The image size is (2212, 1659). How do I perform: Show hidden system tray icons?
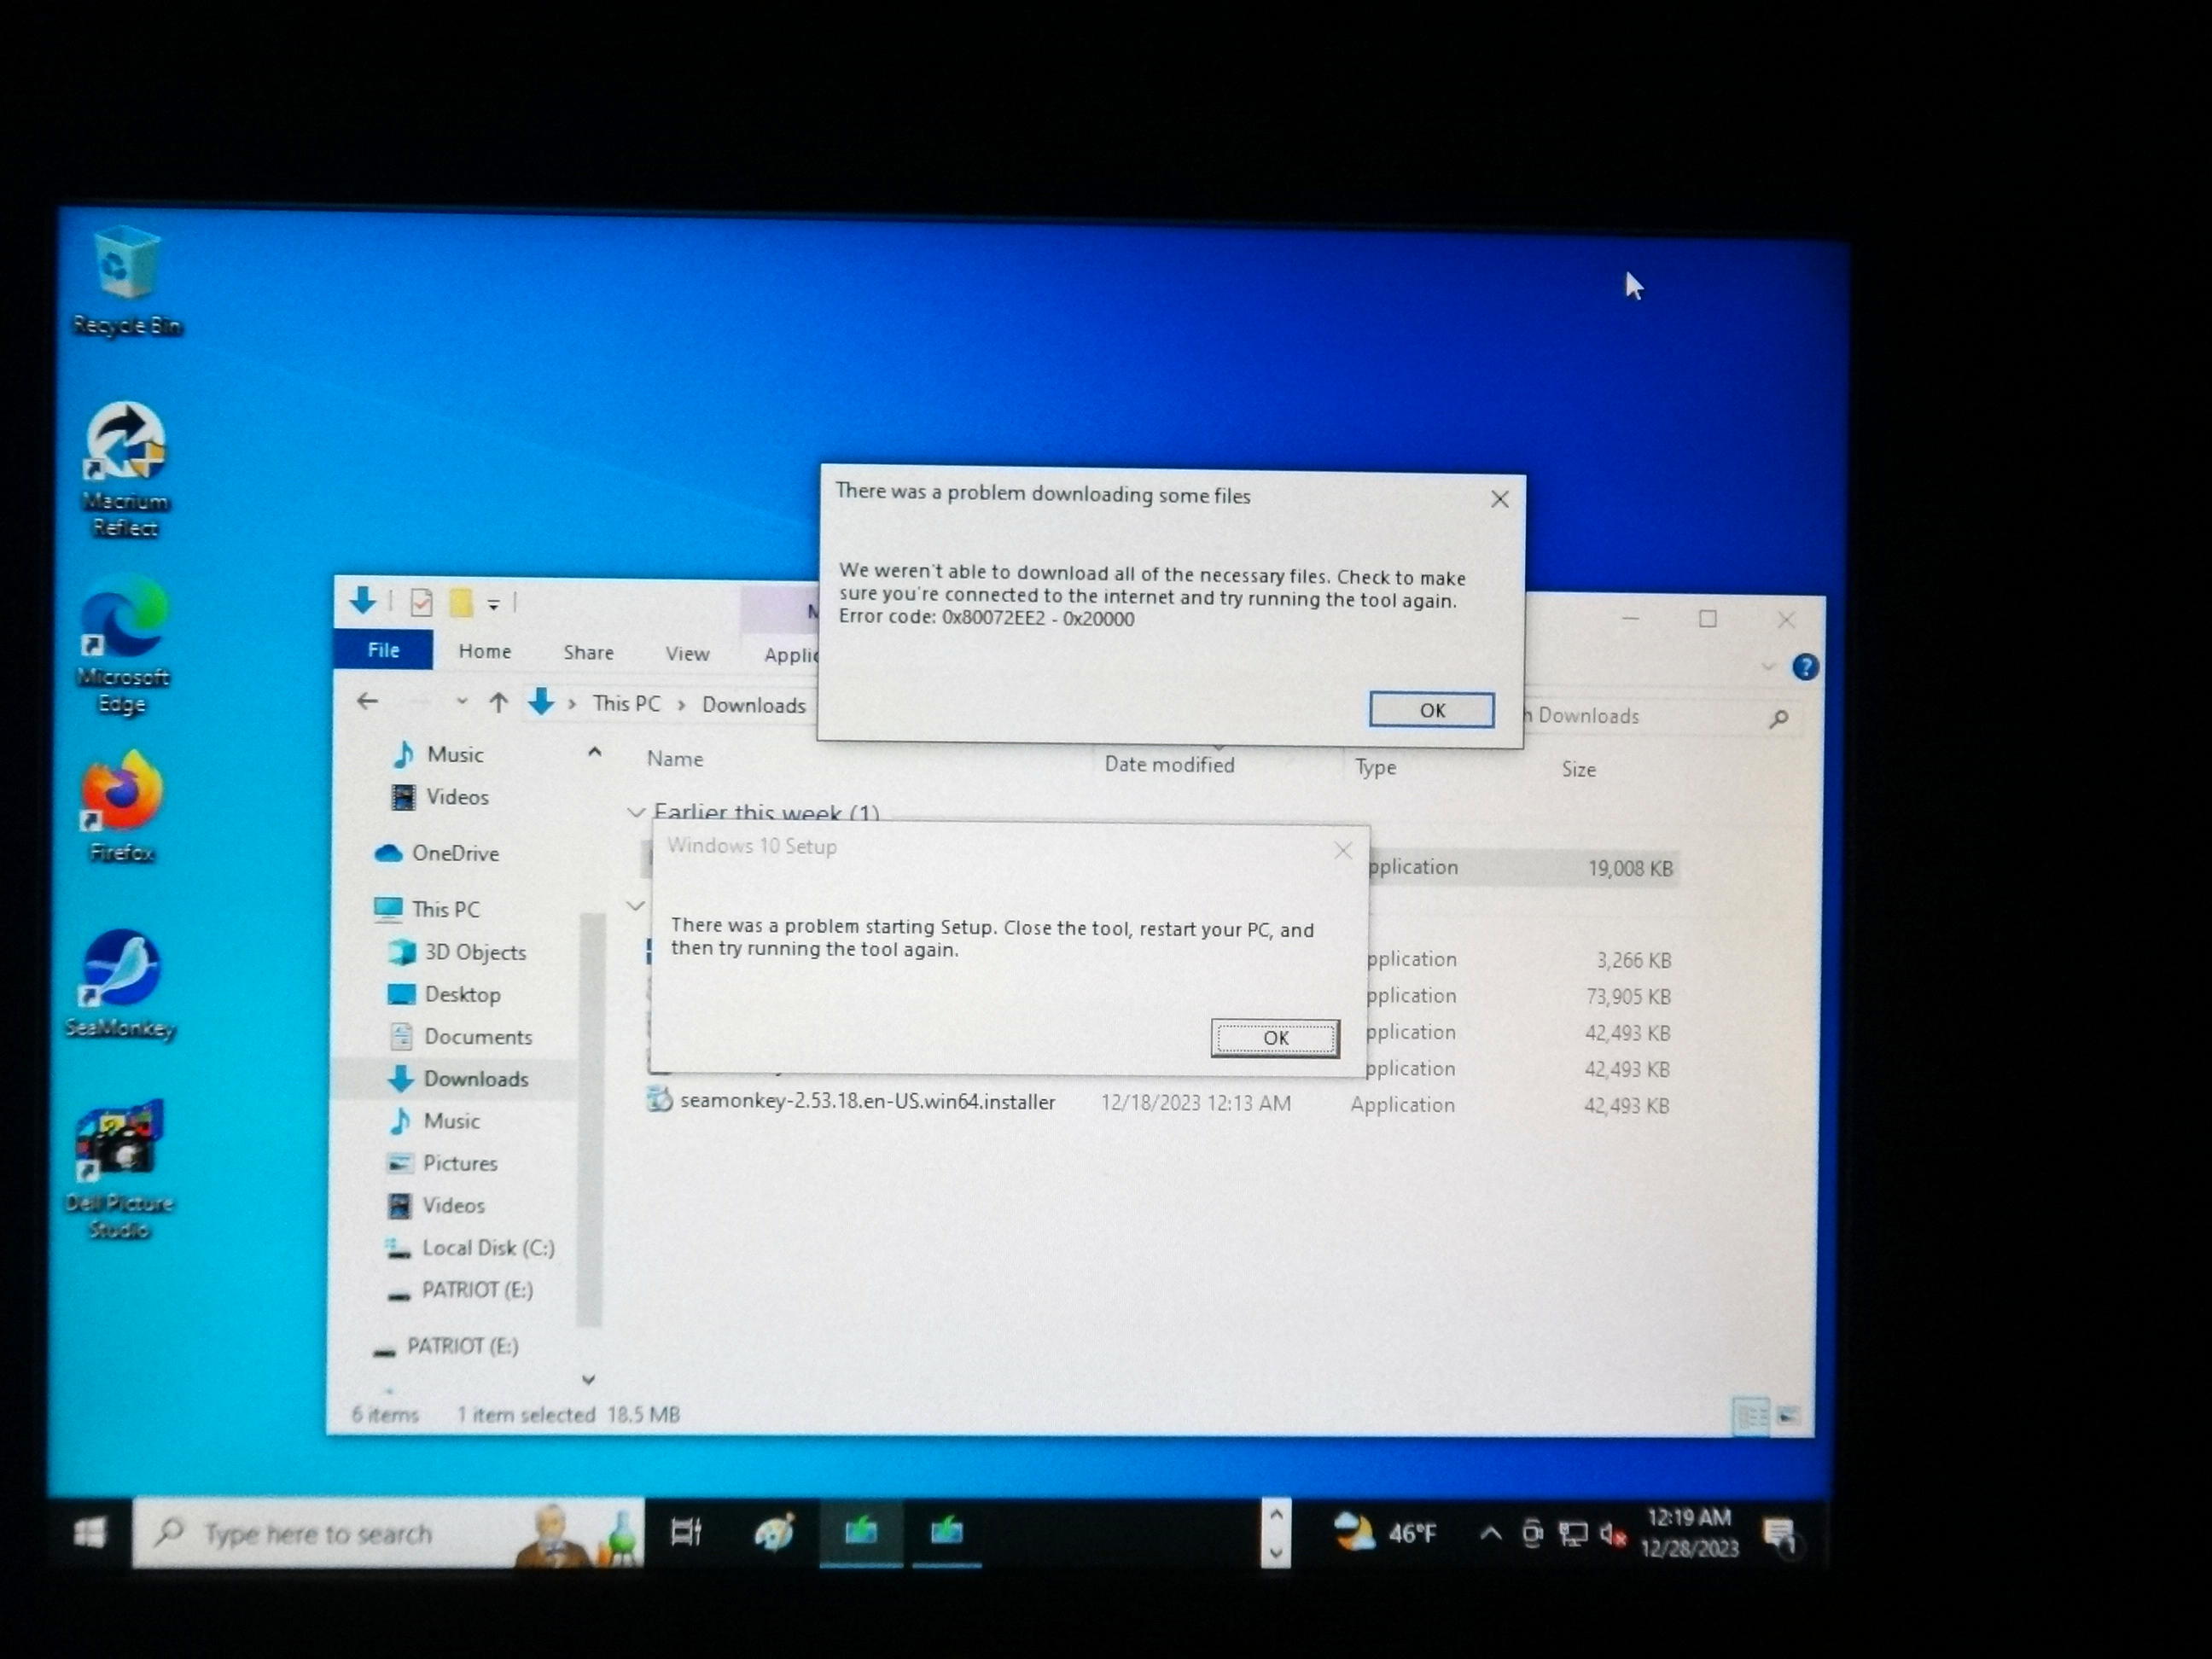coord(1490,1533)
